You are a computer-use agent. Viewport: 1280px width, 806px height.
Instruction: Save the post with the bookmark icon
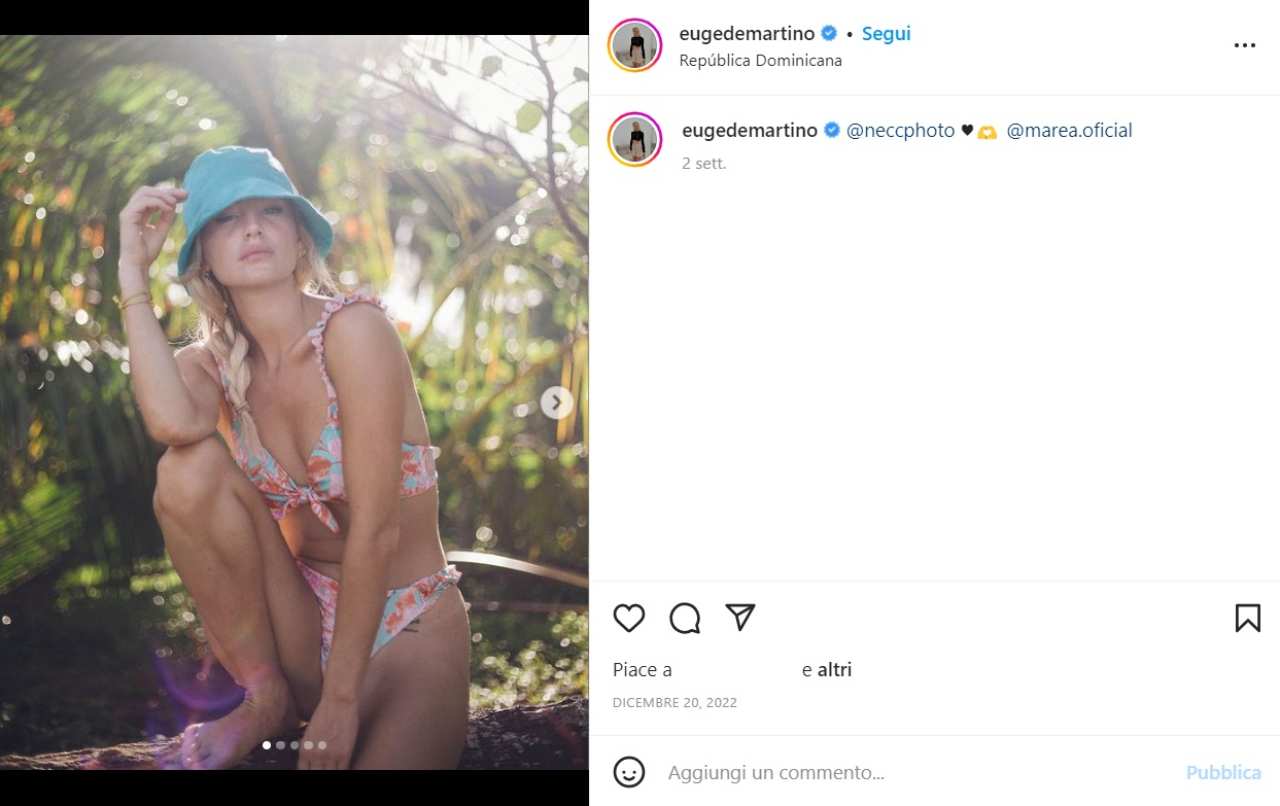point(1247,618)
